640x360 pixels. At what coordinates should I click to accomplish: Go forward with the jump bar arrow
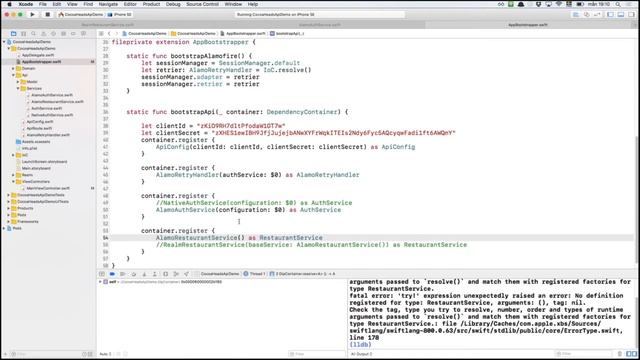(x=116, y=33)
